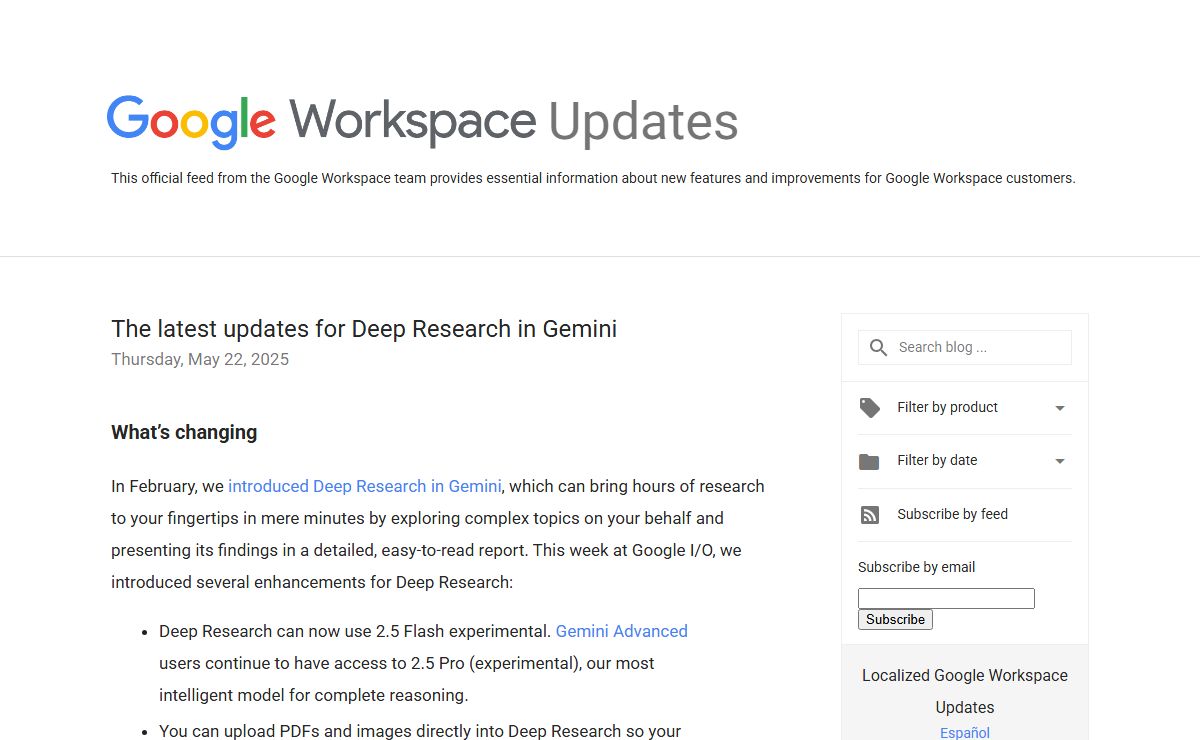The height and width of the screenshot is (740, 1200).
Task: Click the RSS feed icon
Action: pos(870,515)
